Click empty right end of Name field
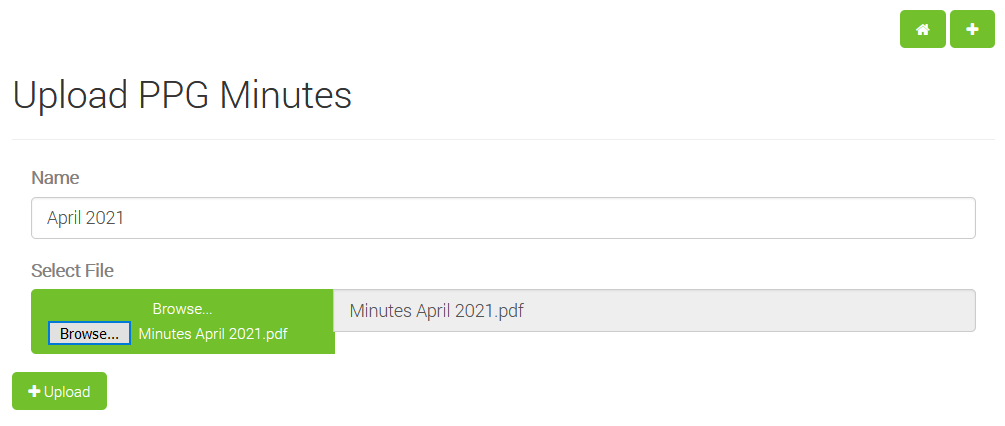1005x426 pixels. 900,218
